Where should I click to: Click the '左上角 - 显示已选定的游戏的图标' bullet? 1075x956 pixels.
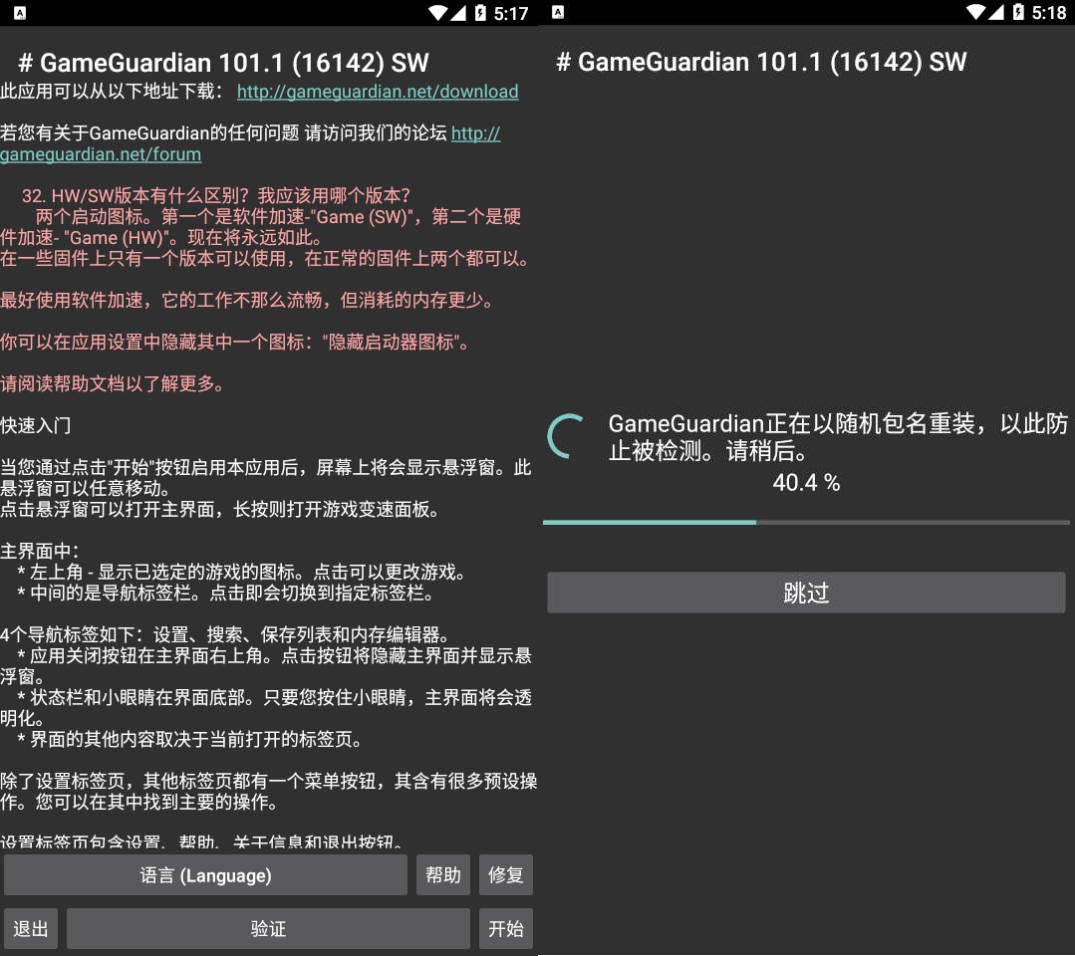pos(243,572)
